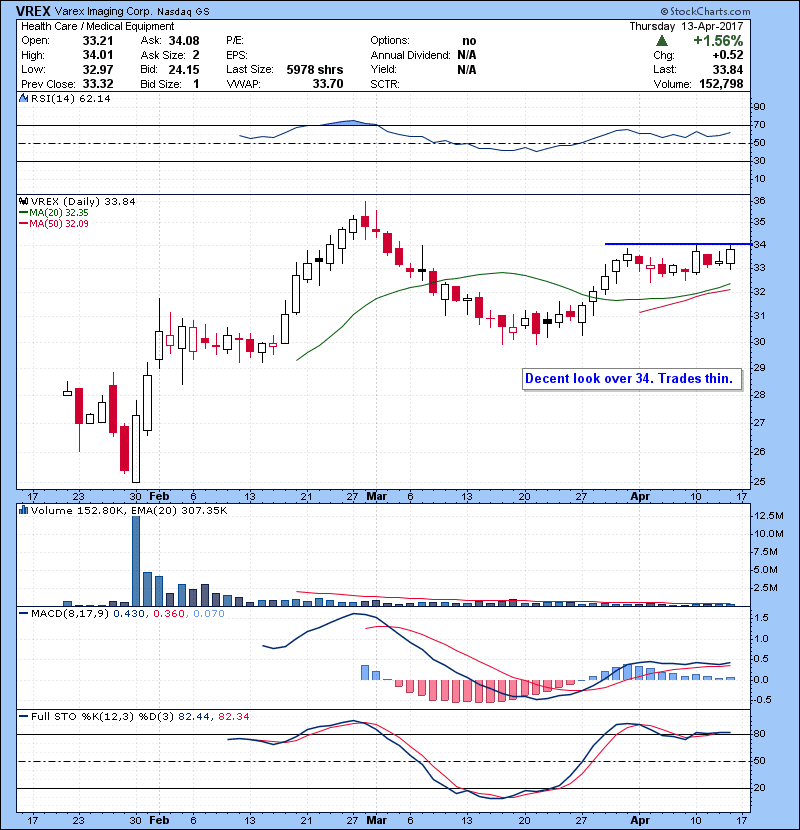Screen dimensions: 800x830
Task: Click the 12.5M volume axis label
Action: point(769,516)
